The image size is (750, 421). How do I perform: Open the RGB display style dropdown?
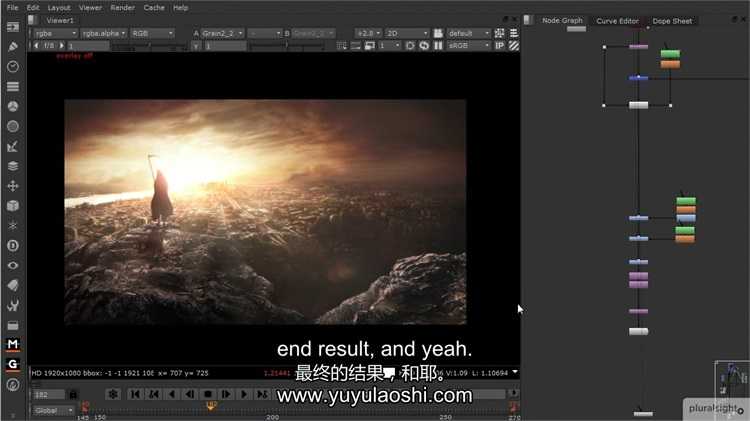[x=152, y=33]
